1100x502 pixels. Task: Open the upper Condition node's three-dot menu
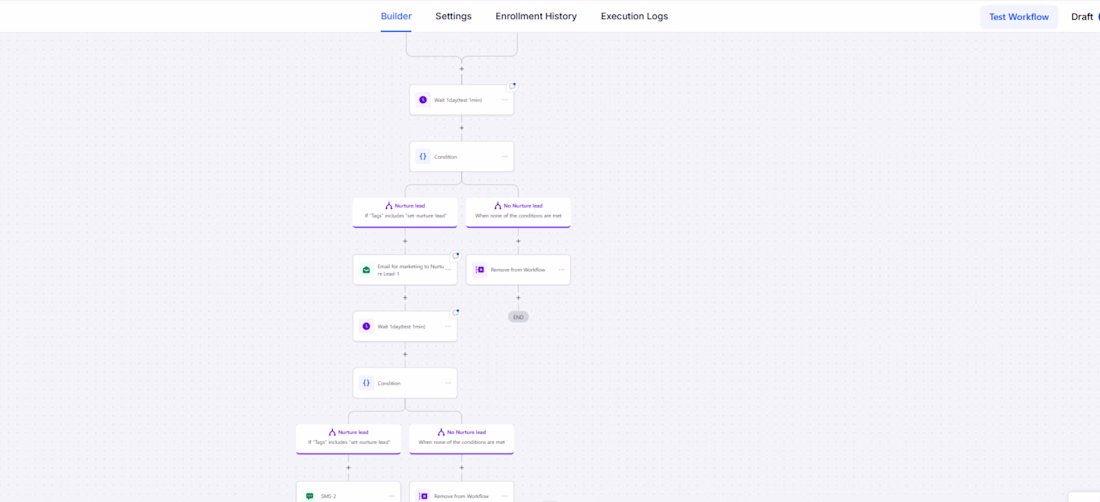pos(505,157)
